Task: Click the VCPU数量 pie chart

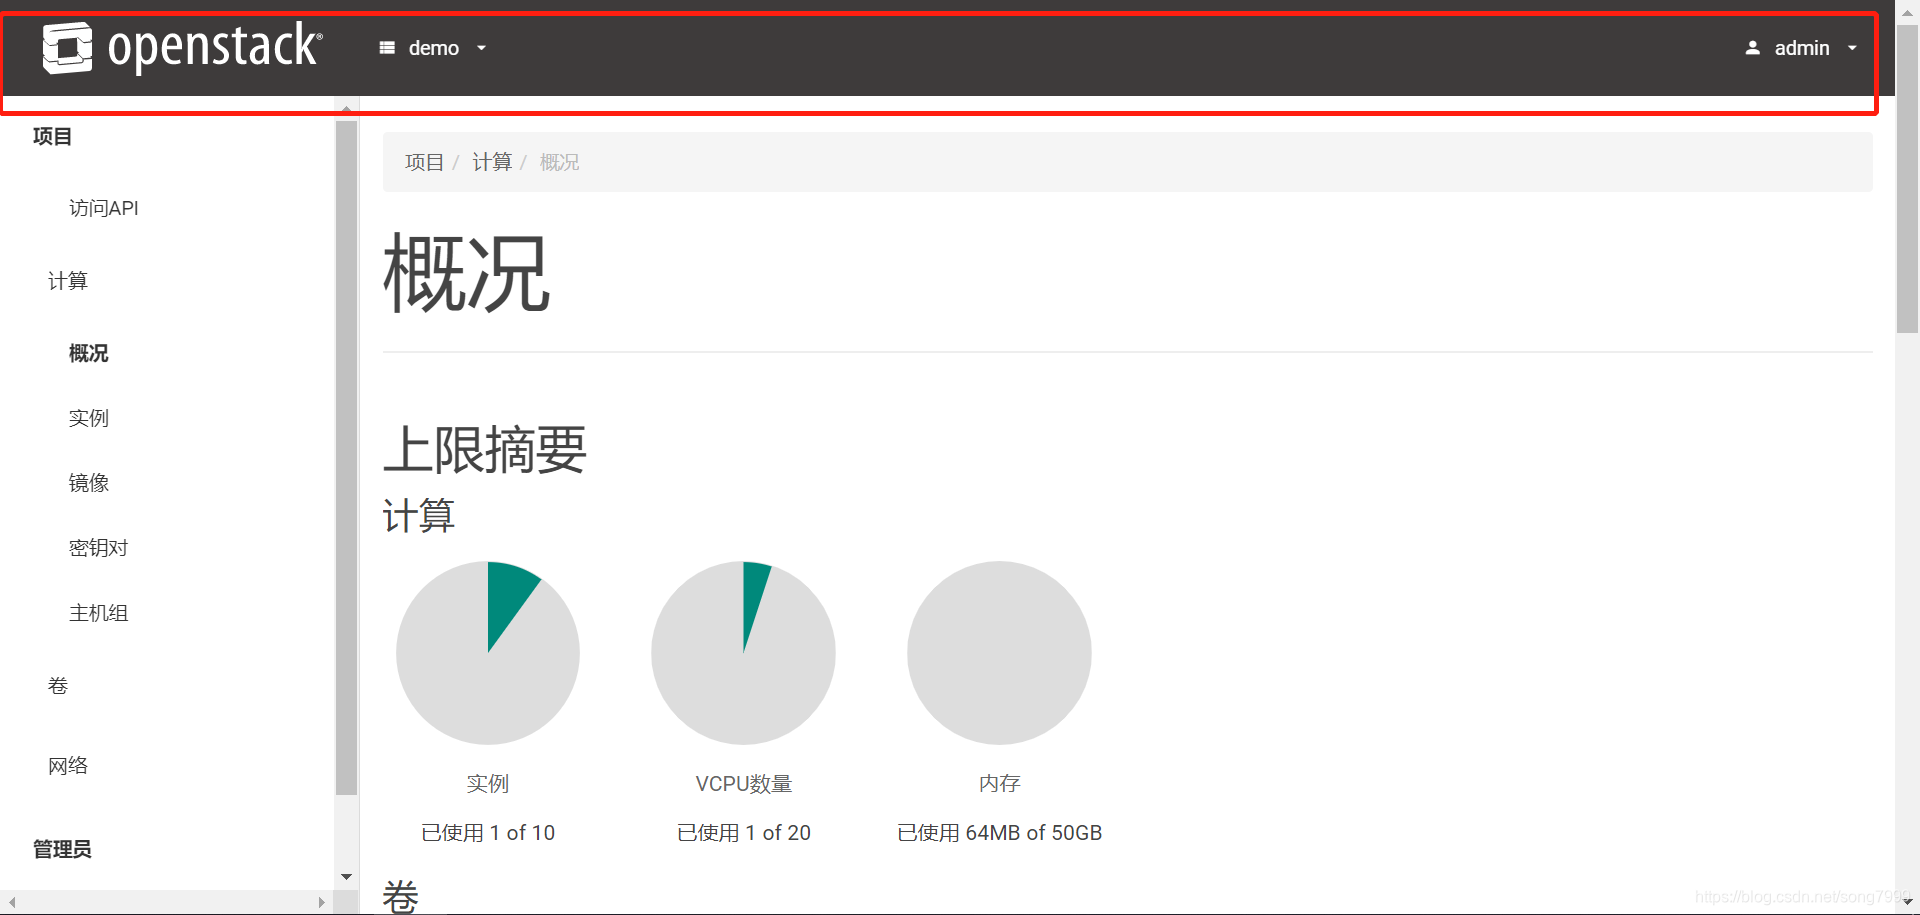Action: point(743,652)
